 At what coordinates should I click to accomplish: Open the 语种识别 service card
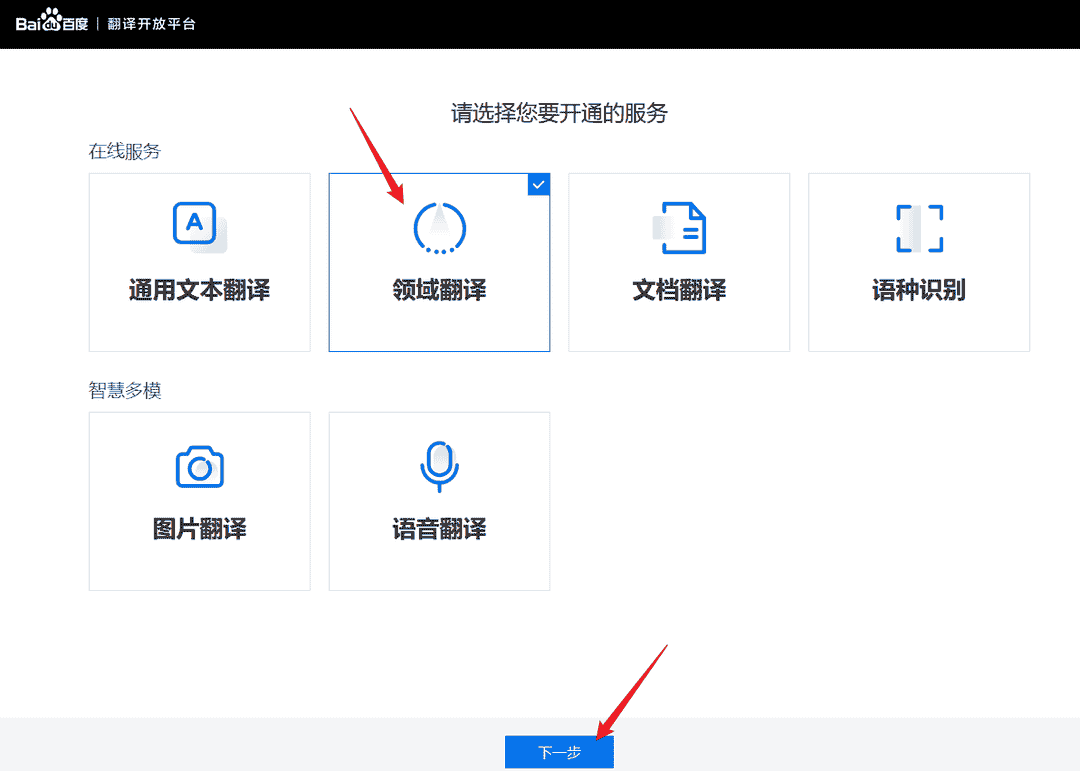click(x=918, y=262)
